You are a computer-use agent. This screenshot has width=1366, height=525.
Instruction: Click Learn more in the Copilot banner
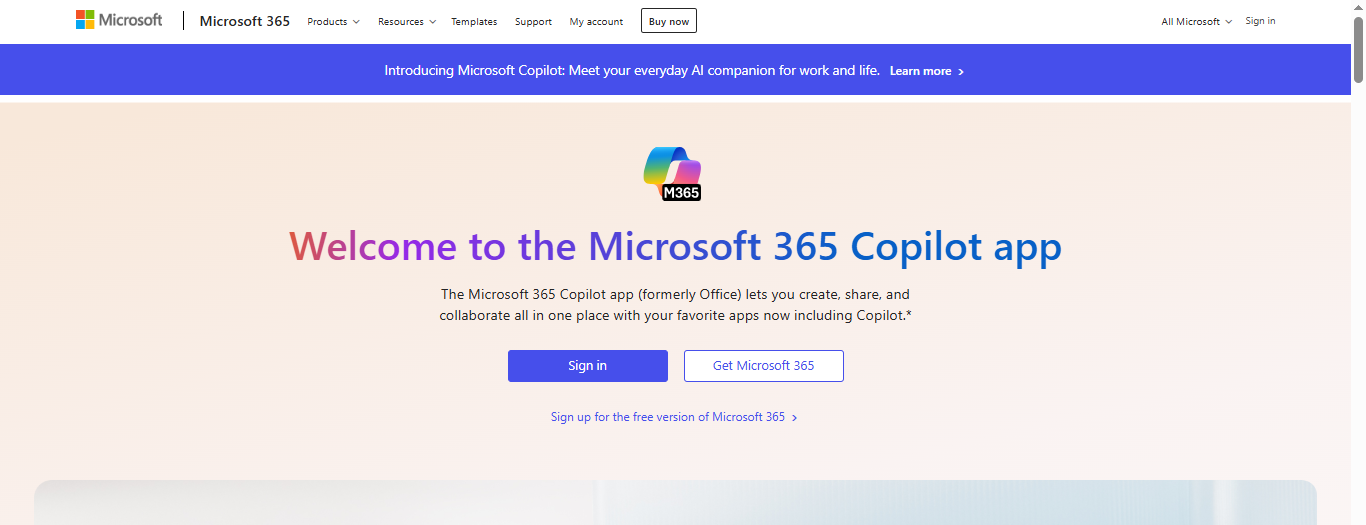927,71
